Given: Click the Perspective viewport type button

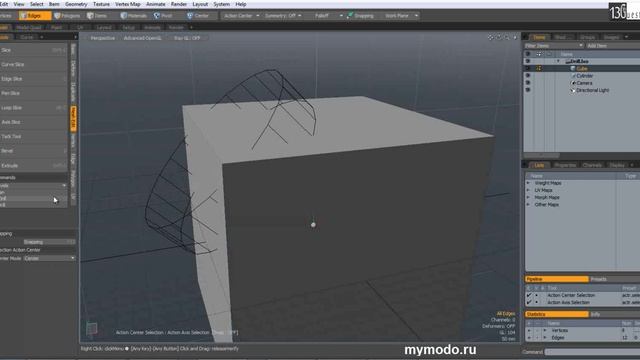Looking at the screenshot, I should pos(102,38).
